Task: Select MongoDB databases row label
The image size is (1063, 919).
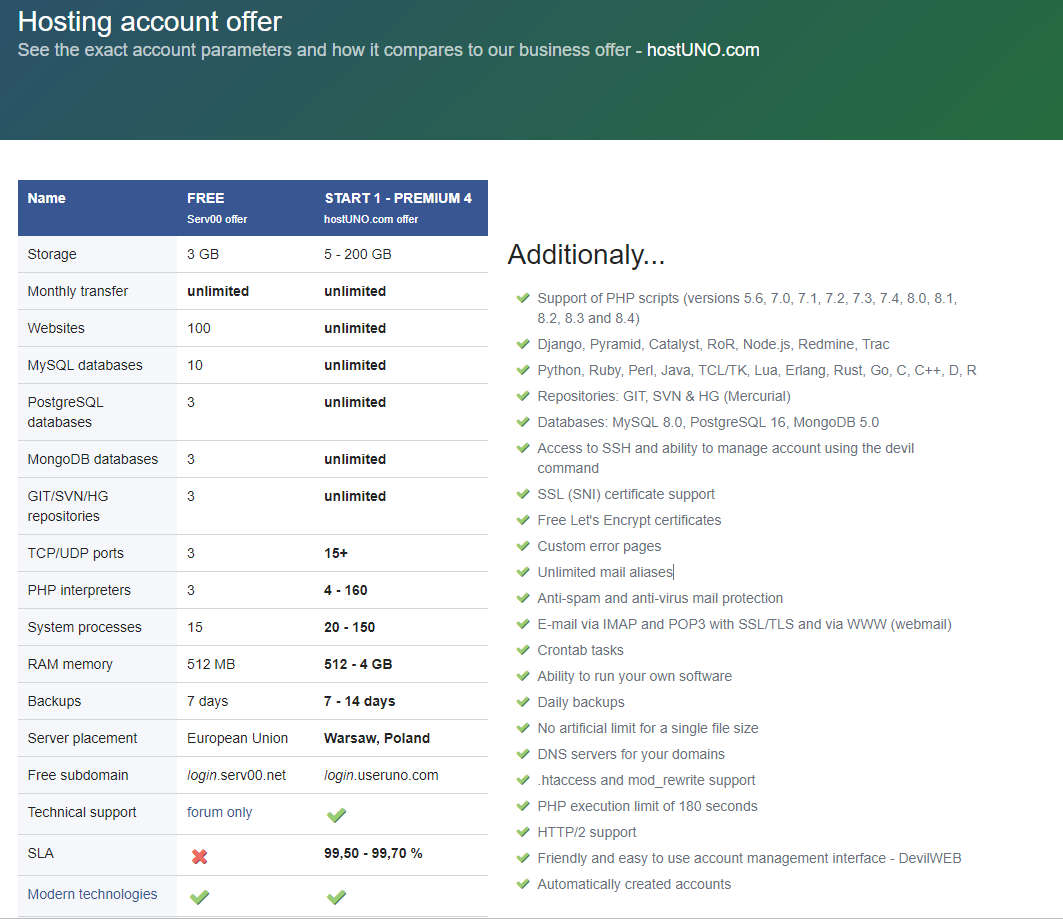Action: (92, 459)
